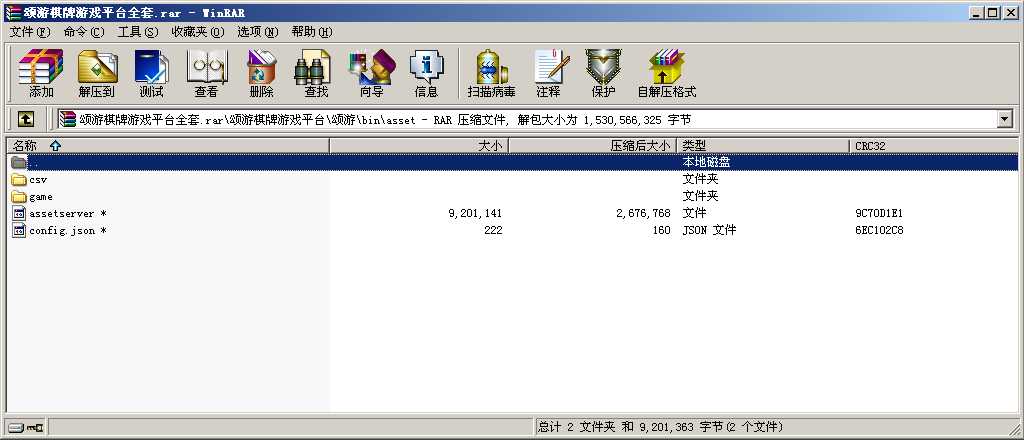Click the Scan Virus (扫描病毒) icon

pyautogui.click(x=491, y=73)
